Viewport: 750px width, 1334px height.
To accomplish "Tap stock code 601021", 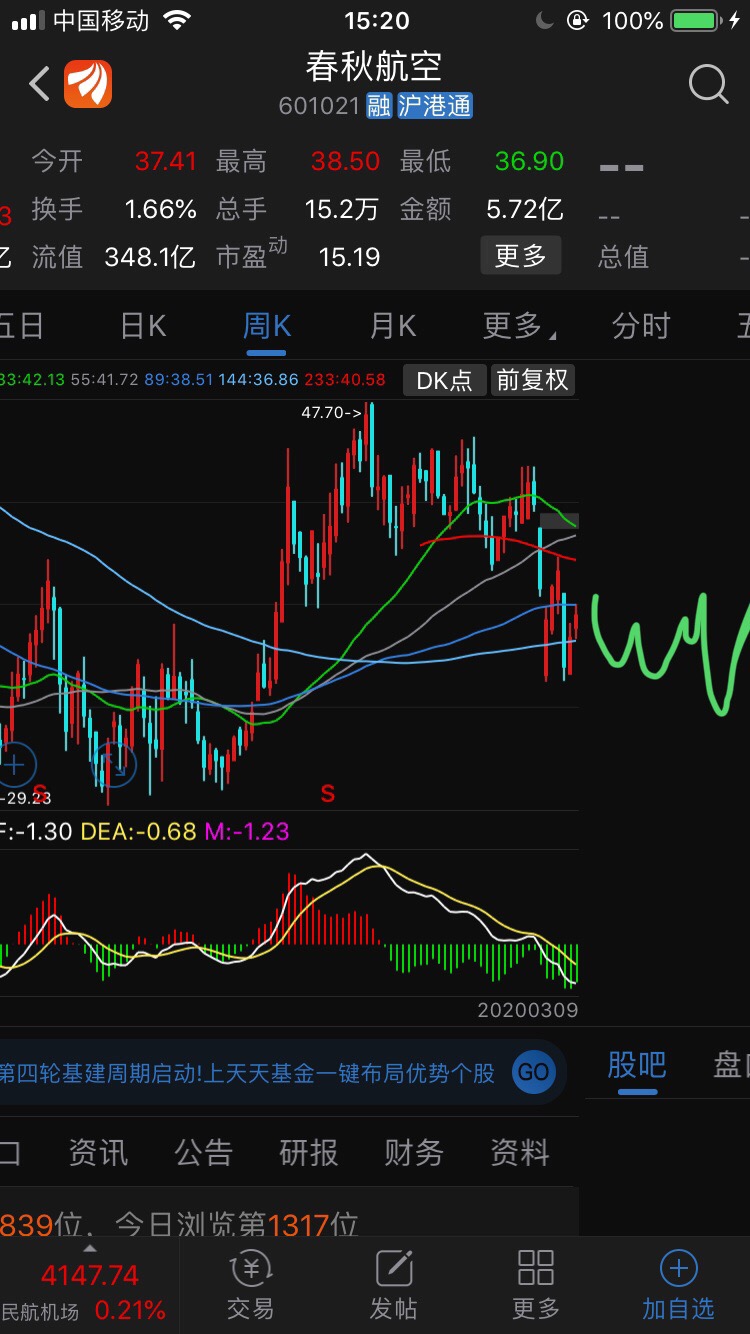I will point(319,106).
